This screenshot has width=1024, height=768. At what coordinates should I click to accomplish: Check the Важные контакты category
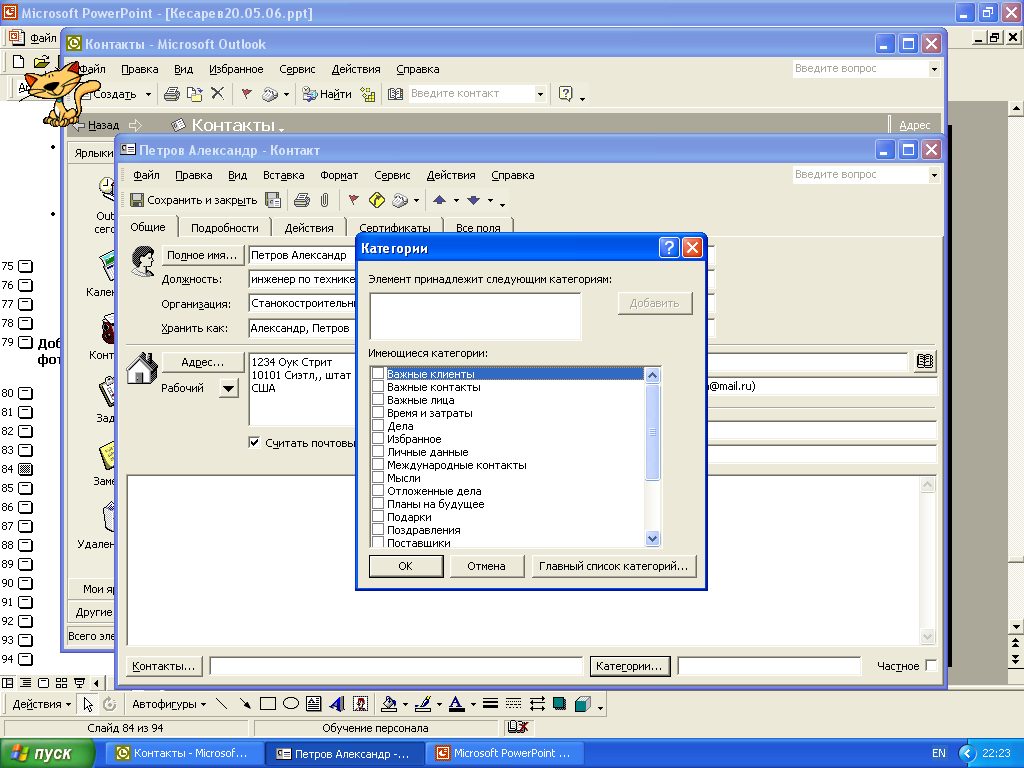(x=377, y=386)
